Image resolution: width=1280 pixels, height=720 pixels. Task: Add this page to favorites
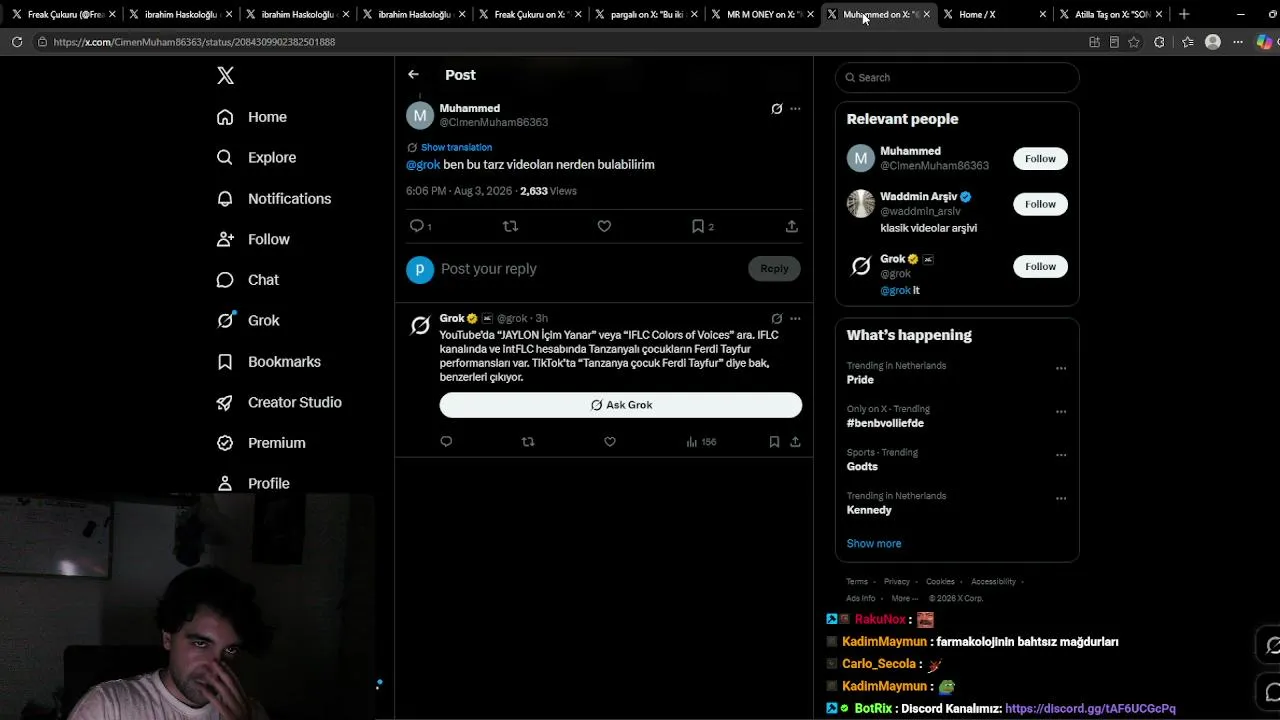1134,42
